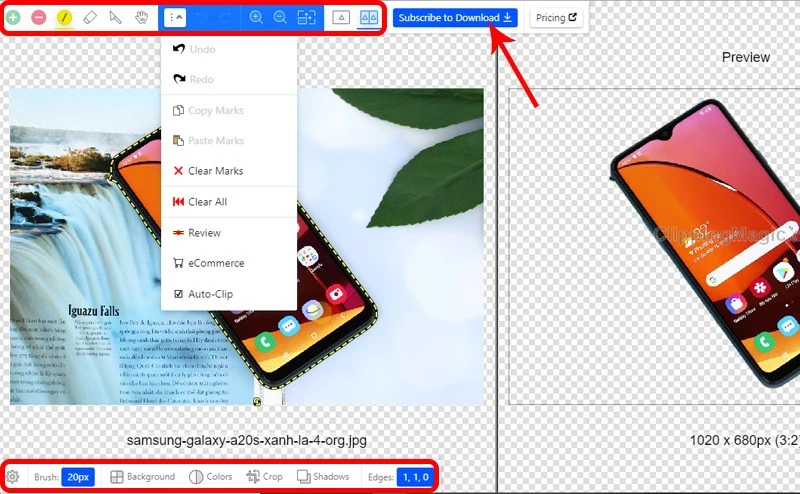This screenshot has height=494, width=800.
Task: Select the green Keep (plus) tool
Action: tap(13, 17)
